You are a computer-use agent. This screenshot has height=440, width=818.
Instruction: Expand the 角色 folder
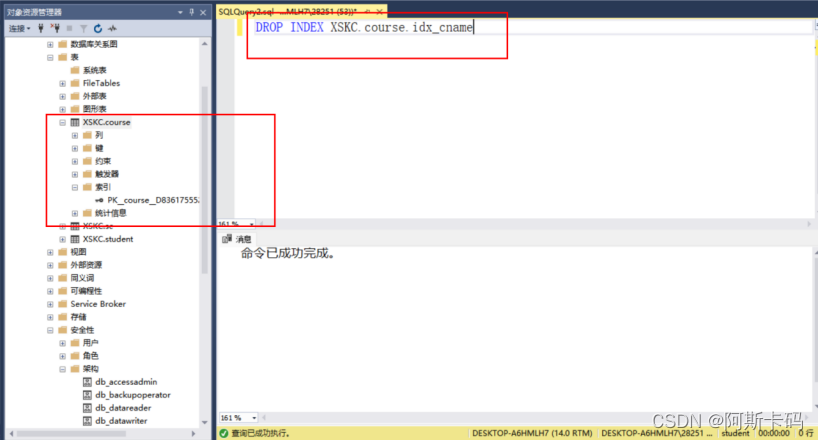click(63, 356)
